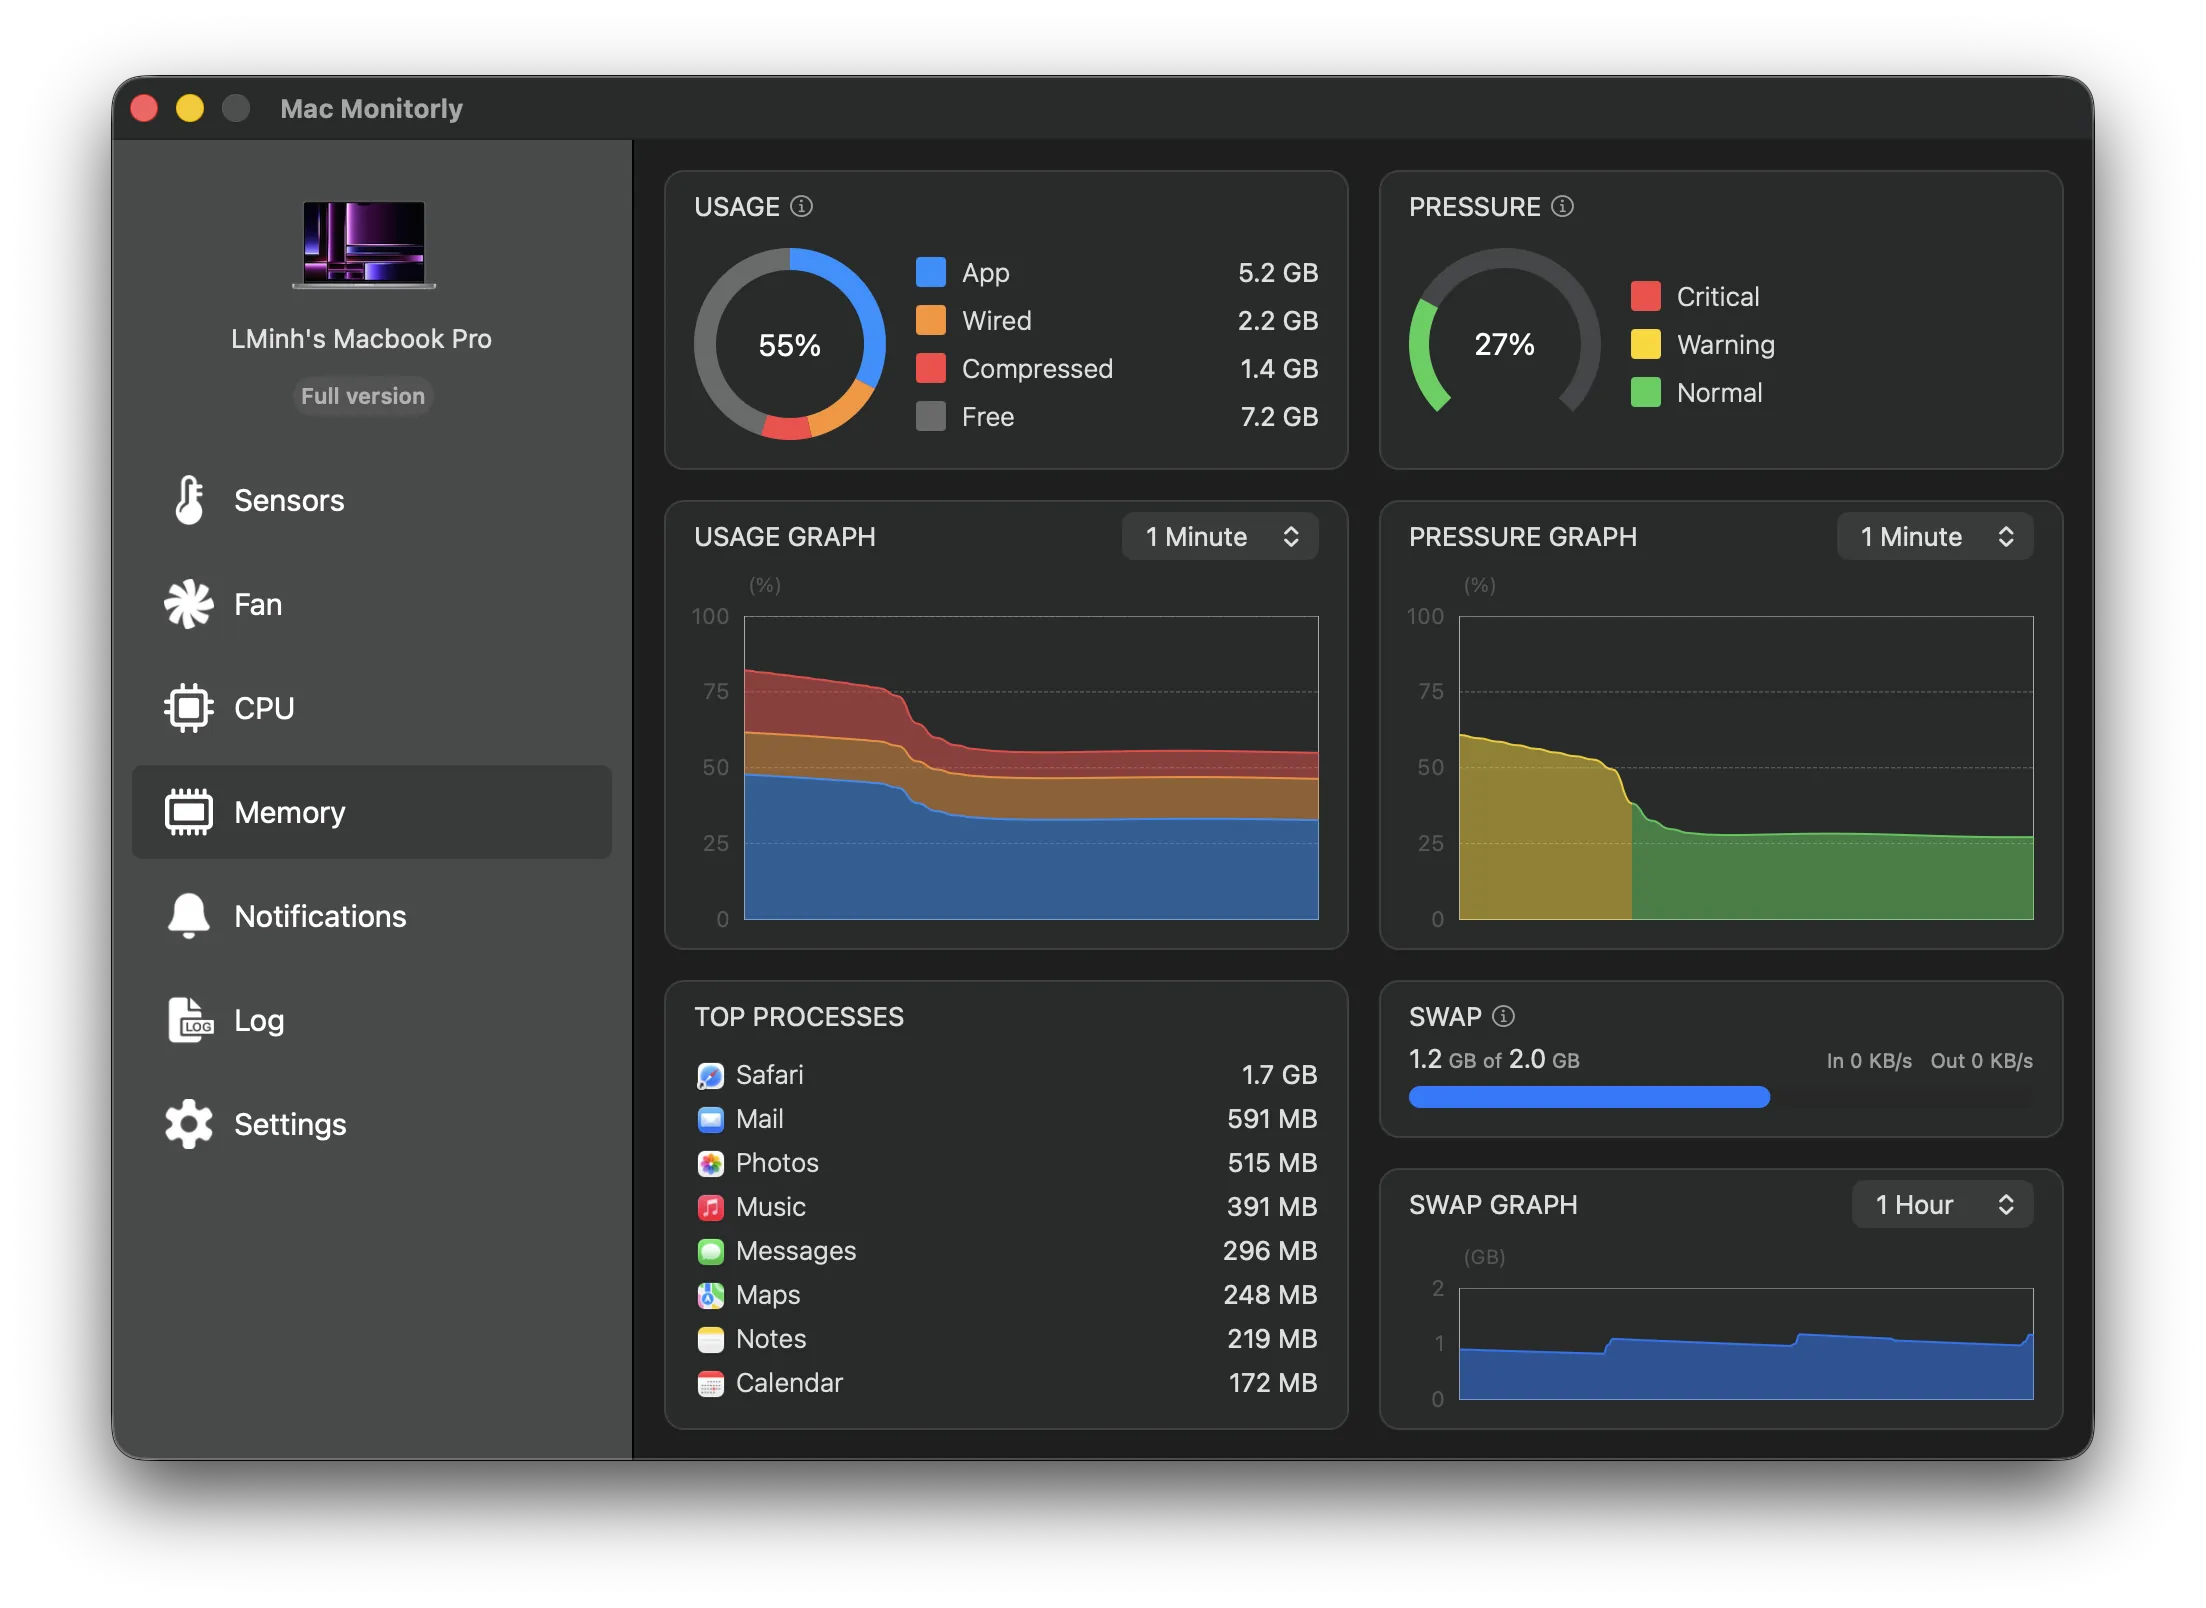
Task: Show the Log section label
Action: 259,1020
